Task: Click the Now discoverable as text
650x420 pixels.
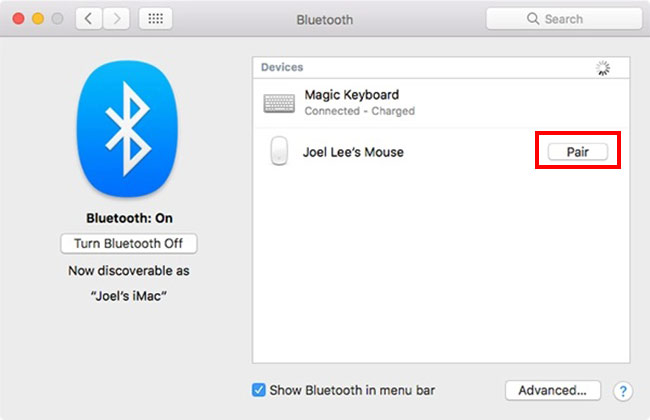Action: (x=129, y=271)
